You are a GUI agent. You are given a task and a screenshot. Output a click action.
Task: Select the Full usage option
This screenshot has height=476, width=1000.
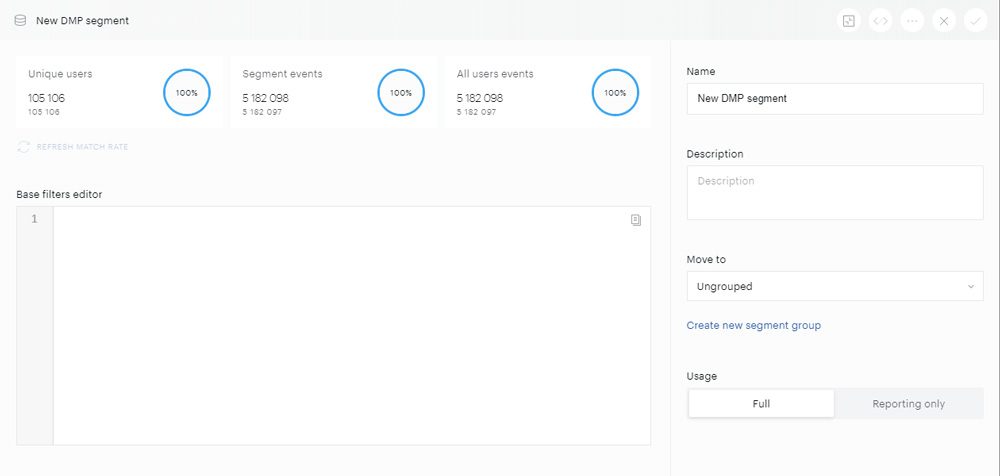click(x=761, y=403)
